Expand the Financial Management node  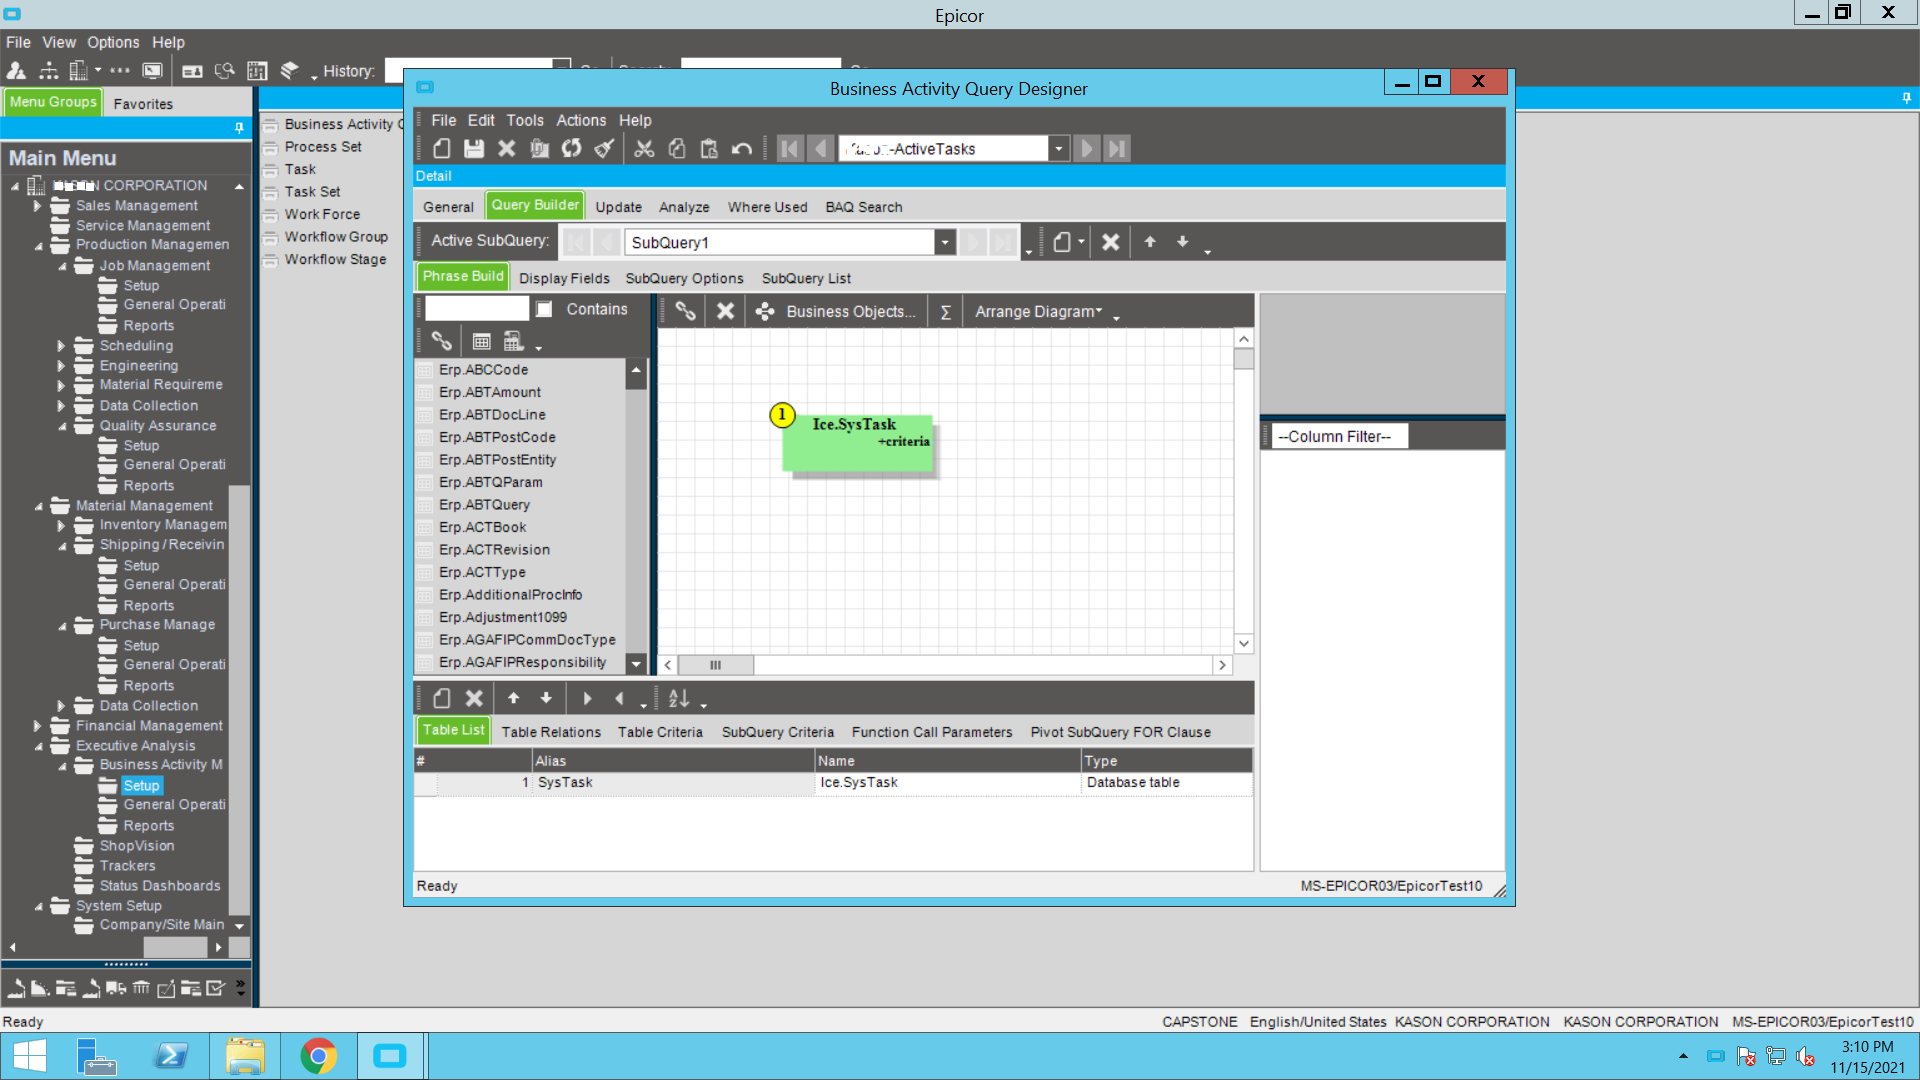coord(37,726)
